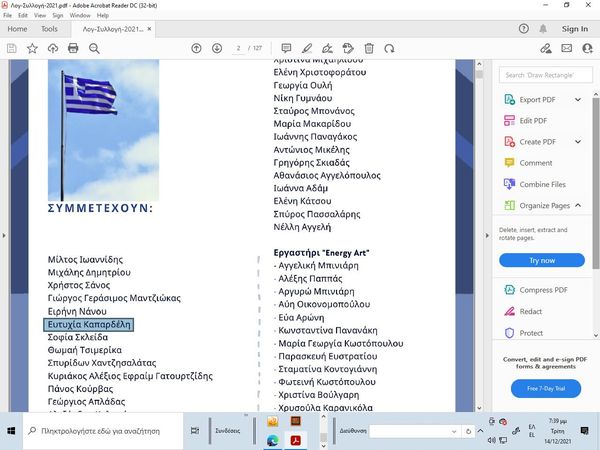Image resolution: width=600 pixels, height=450 pixels.
Task: Print the document
Action: pos(73,48)
